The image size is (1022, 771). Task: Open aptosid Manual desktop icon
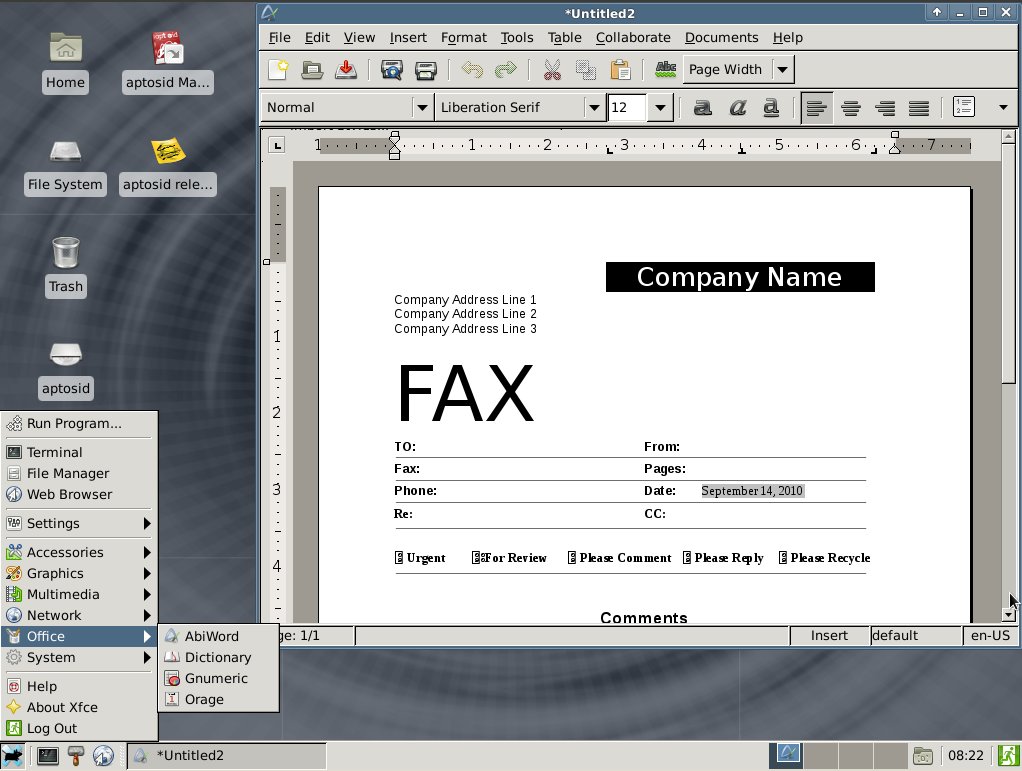(x=168, y=62)
